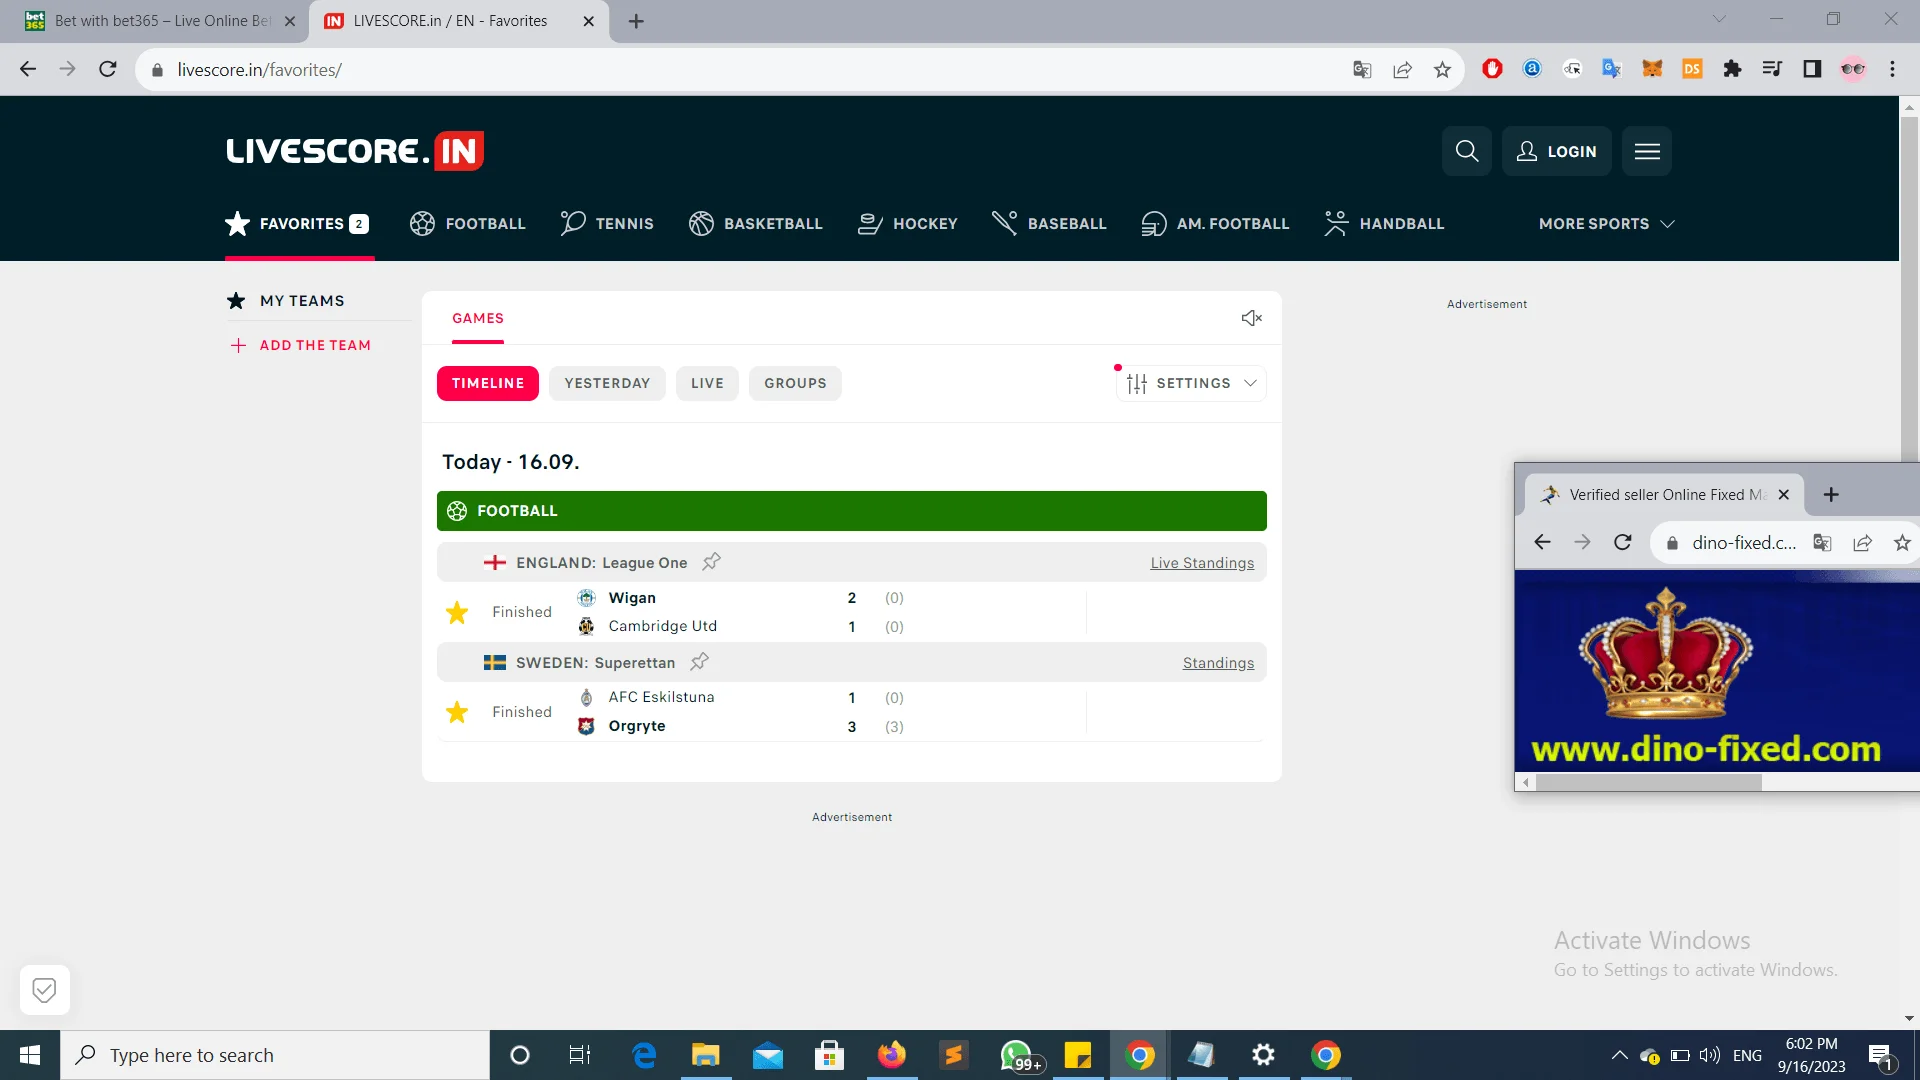Click the shield checkmark icon at bottom left

tap(44, 990)
